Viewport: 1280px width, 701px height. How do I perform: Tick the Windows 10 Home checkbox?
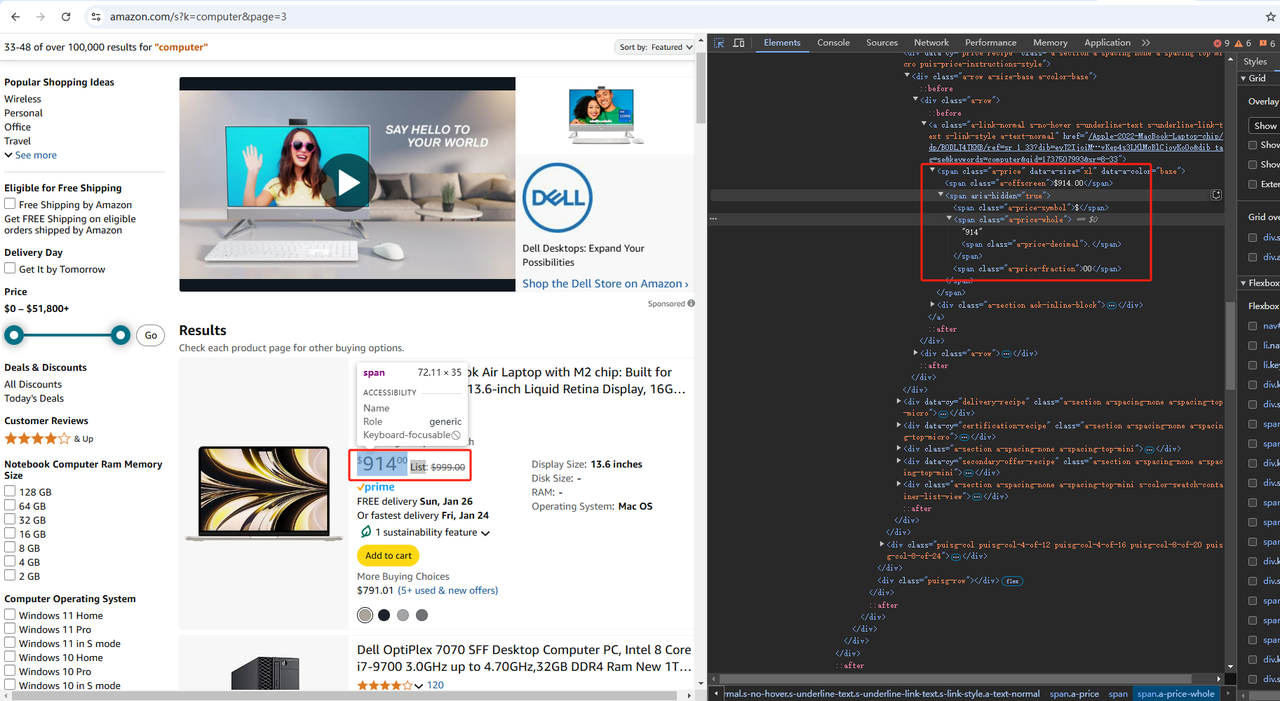(x=10, y=657)
